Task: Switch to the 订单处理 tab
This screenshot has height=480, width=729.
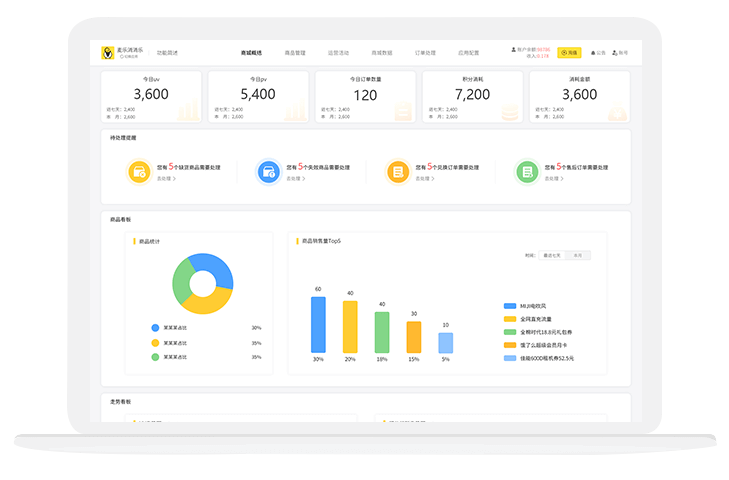Action: tap(426, 52)
